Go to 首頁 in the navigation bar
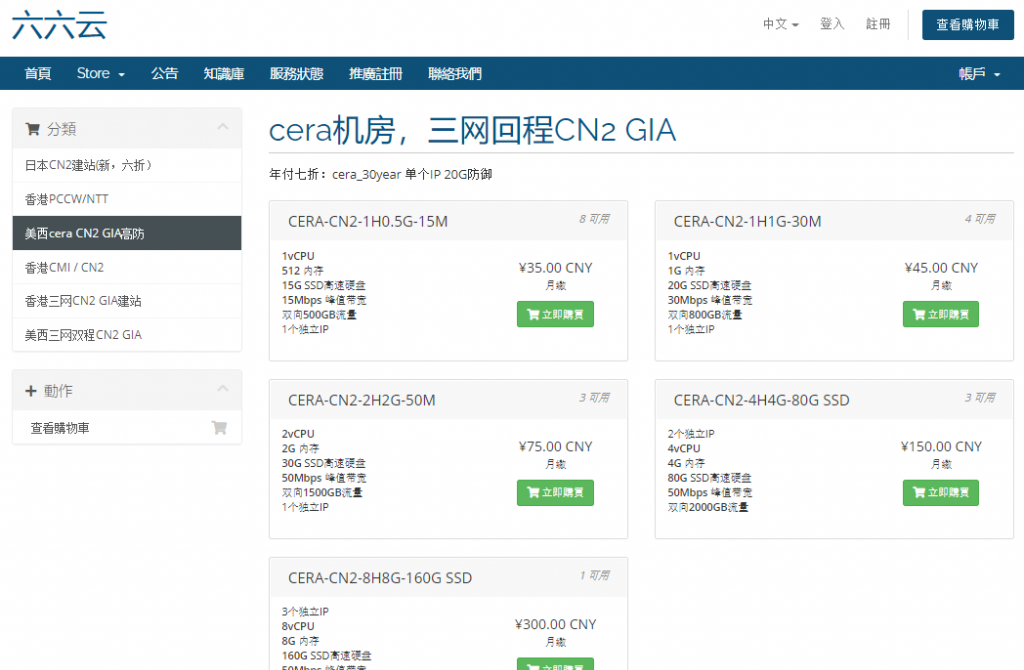The width and height of the screenshot is (1024, 670). (38, 73)
